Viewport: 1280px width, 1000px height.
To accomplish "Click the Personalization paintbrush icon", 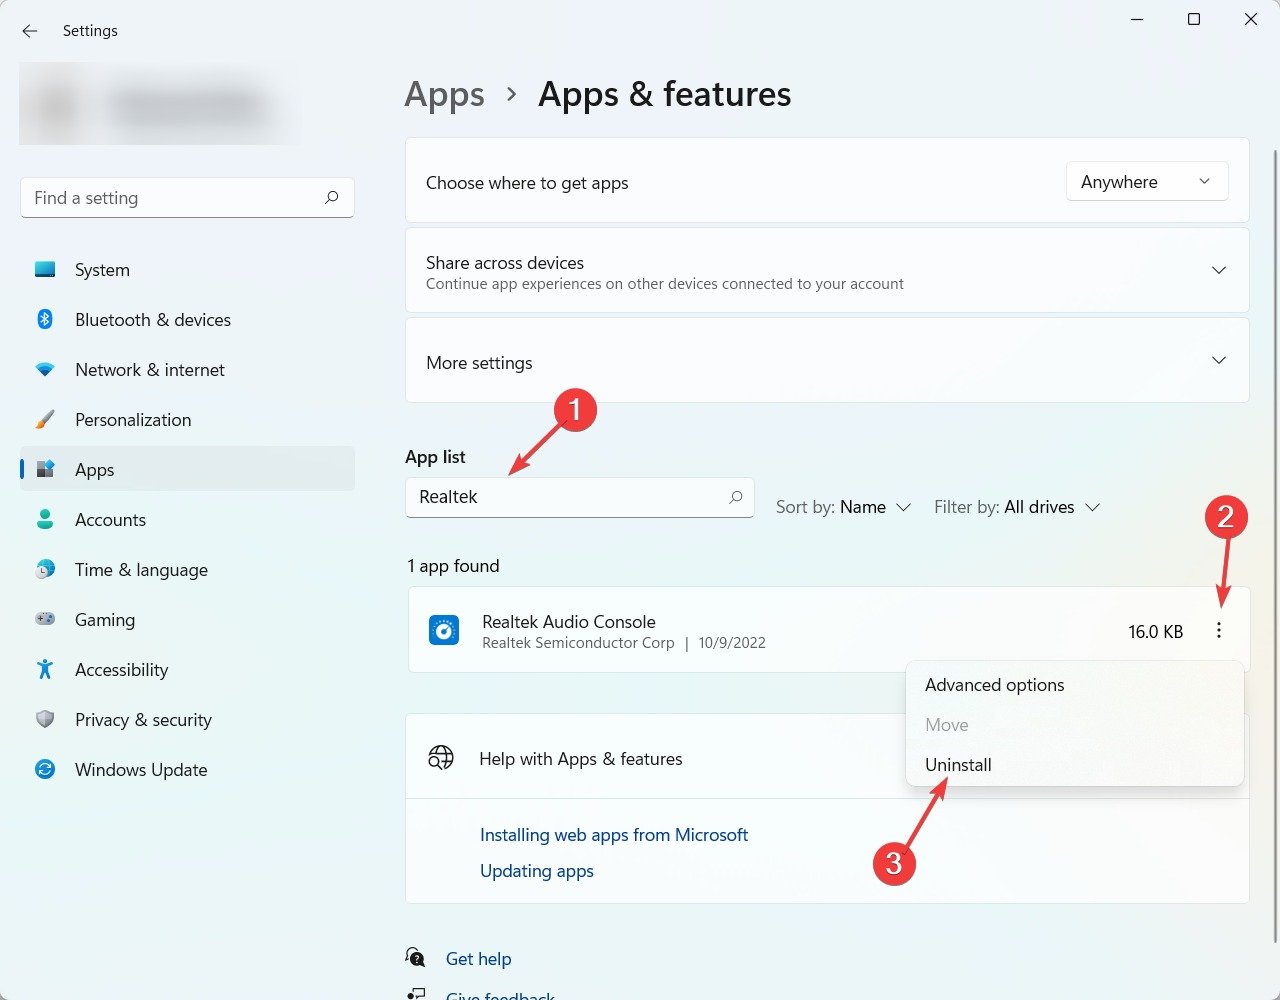I will click(x=45, y=420).
